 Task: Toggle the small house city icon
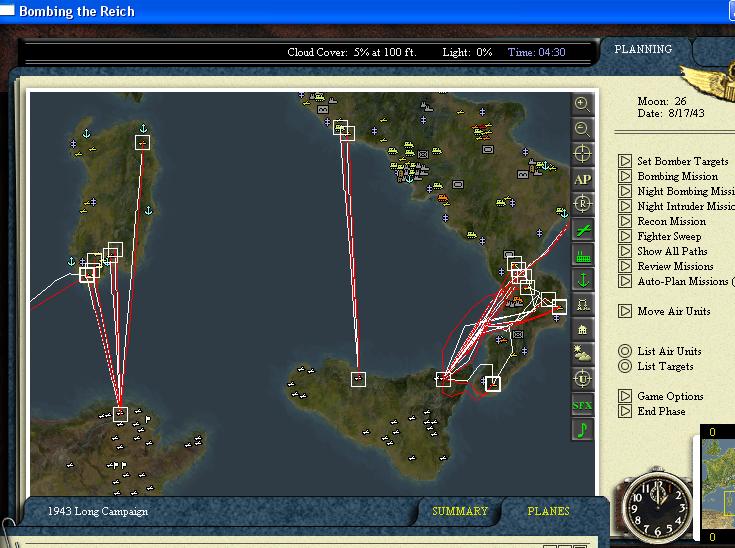click(x=582, y=330)
